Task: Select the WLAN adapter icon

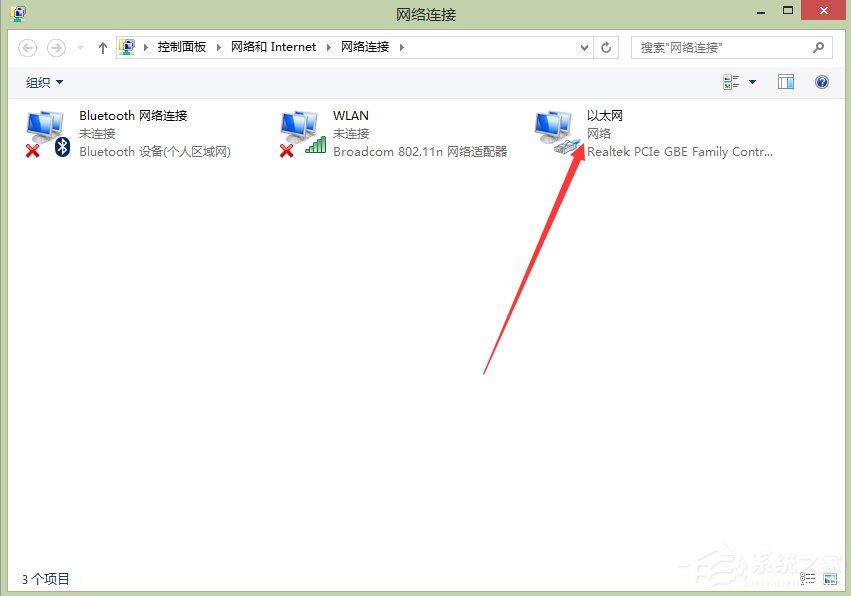Action: (x=303, y=134)
